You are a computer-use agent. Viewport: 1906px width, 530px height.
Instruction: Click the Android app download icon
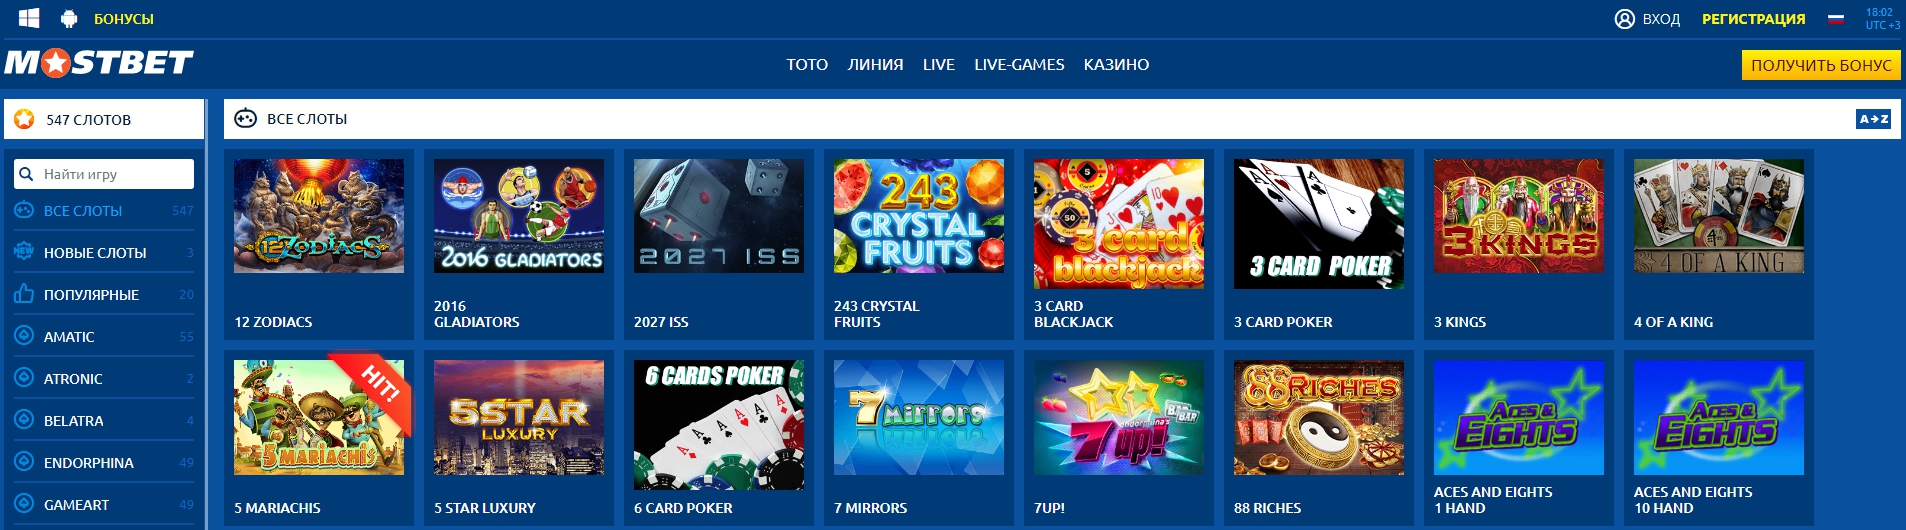69,18
